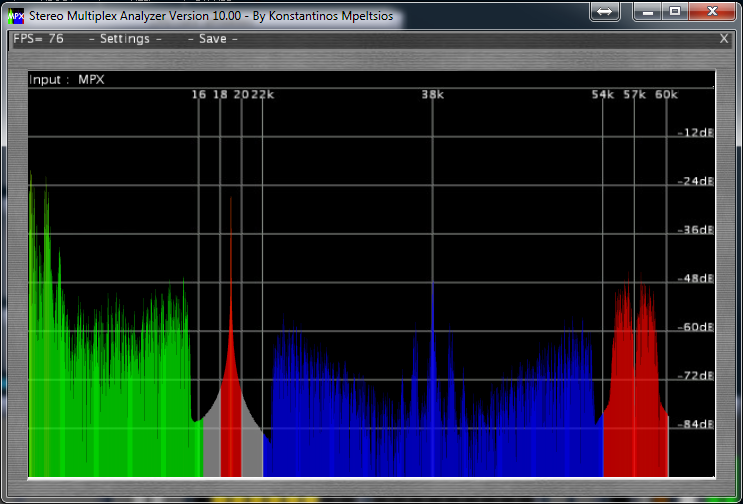The image size is (743, 504).
Task: Click the -36dB scale label
Action: [x=696, y=230]
